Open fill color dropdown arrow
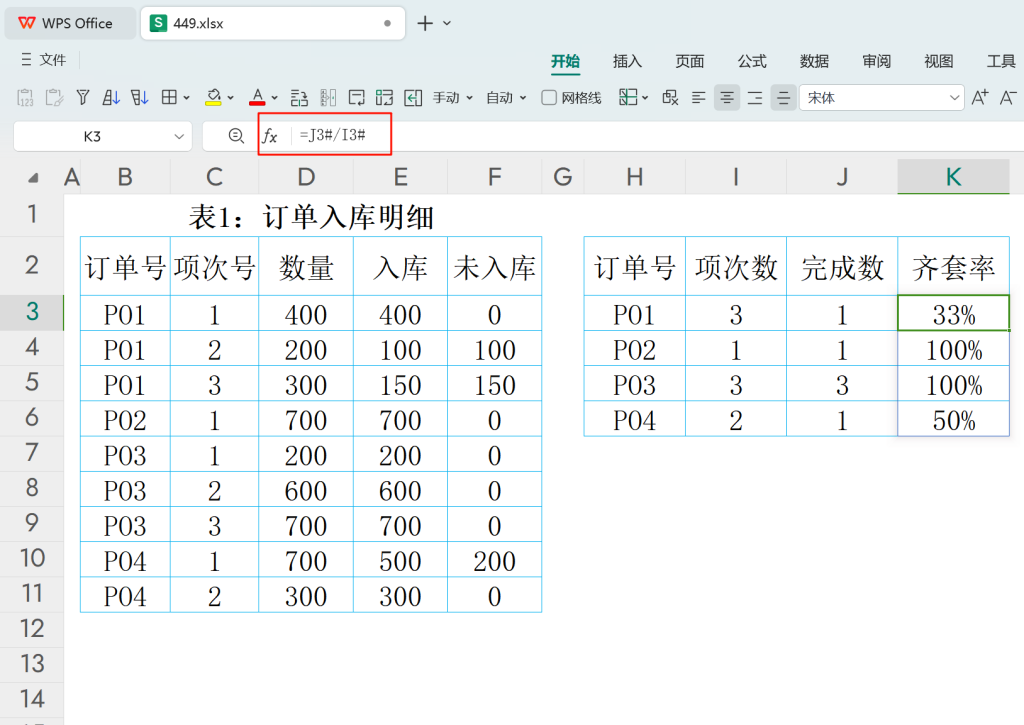1024x725 pixels. tap(231, 98)
